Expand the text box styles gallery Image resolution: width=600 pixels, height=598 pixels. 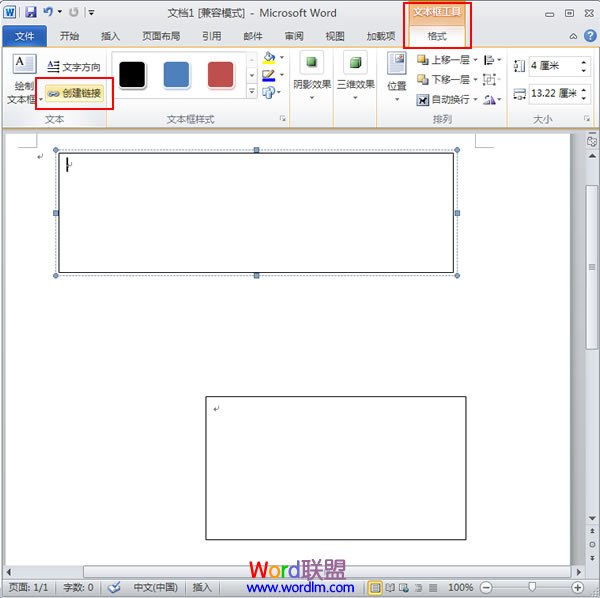click(x=252, y=91)
